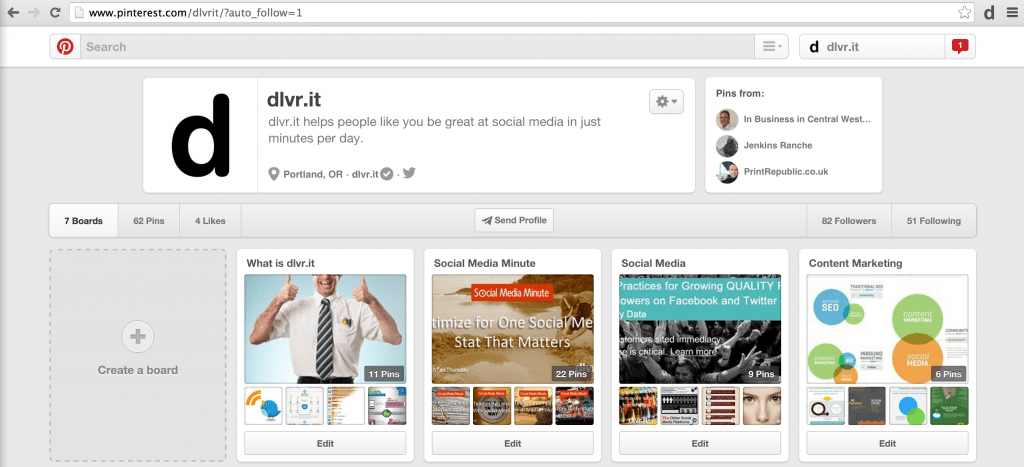Viewport: 1024px width, 467px height.
Task: Click the Social Media crowd cover image
Action: point(700,329)
